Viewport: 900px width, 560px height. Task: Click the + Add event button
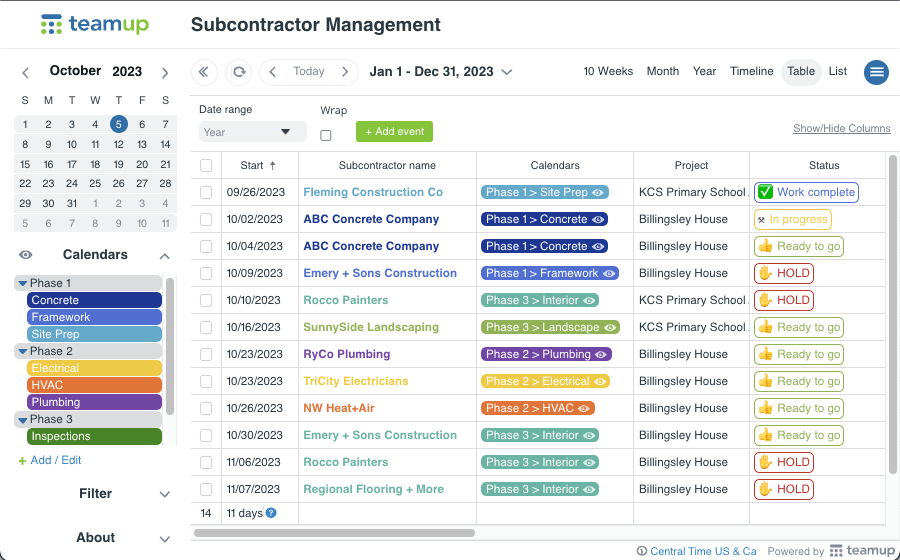coord(394,131)
